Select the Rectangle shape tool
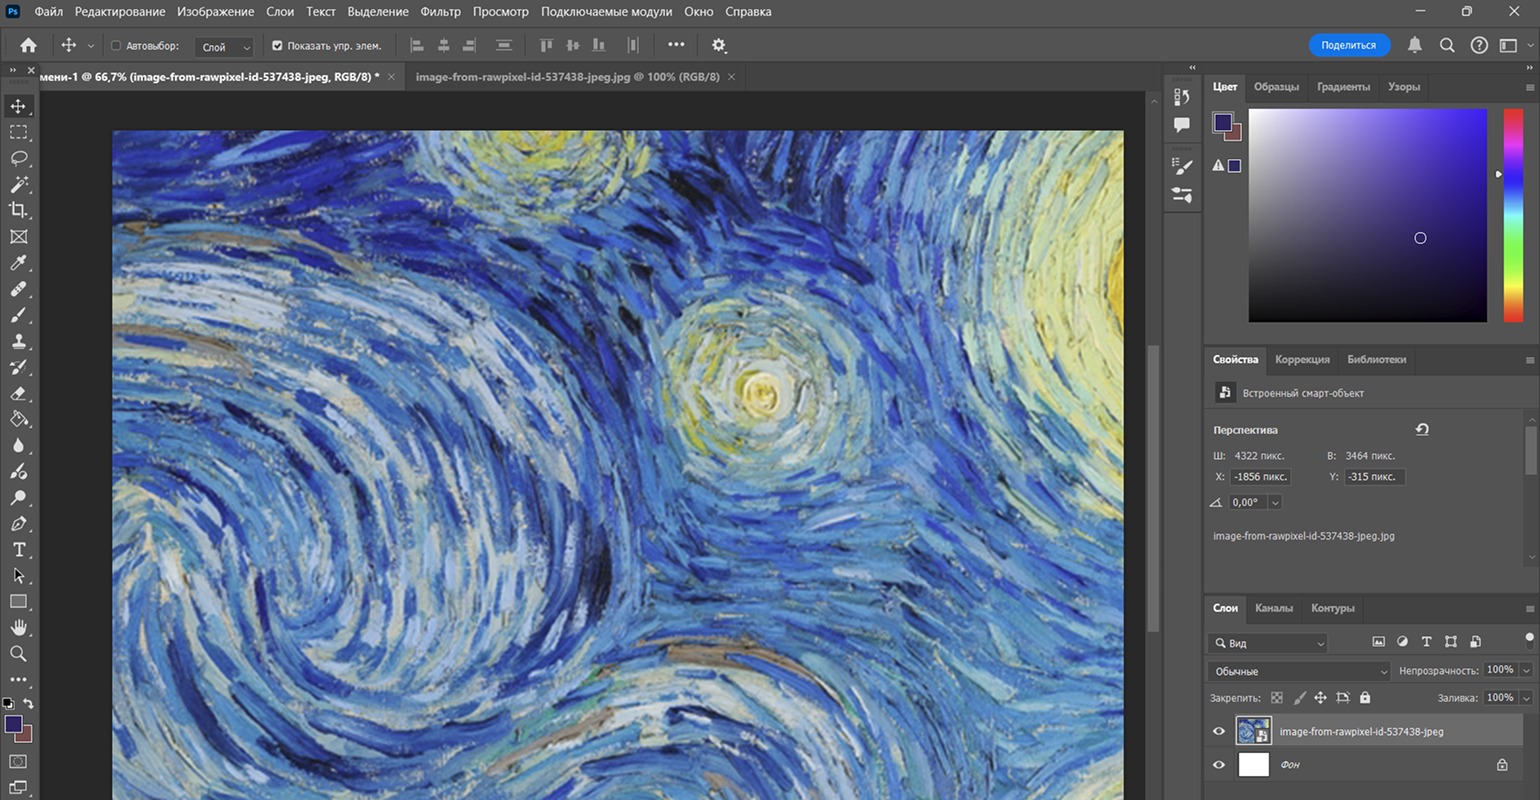Screen dimensions: 1540x800 point(18,601)
